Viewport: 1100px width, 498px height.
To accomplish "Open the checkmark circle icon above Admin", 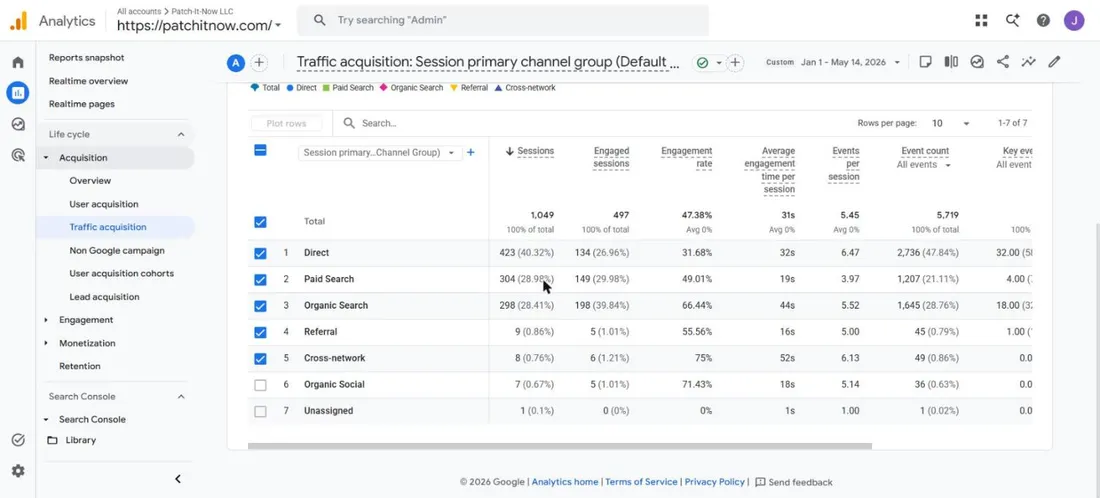I will (x=18, y=440).
